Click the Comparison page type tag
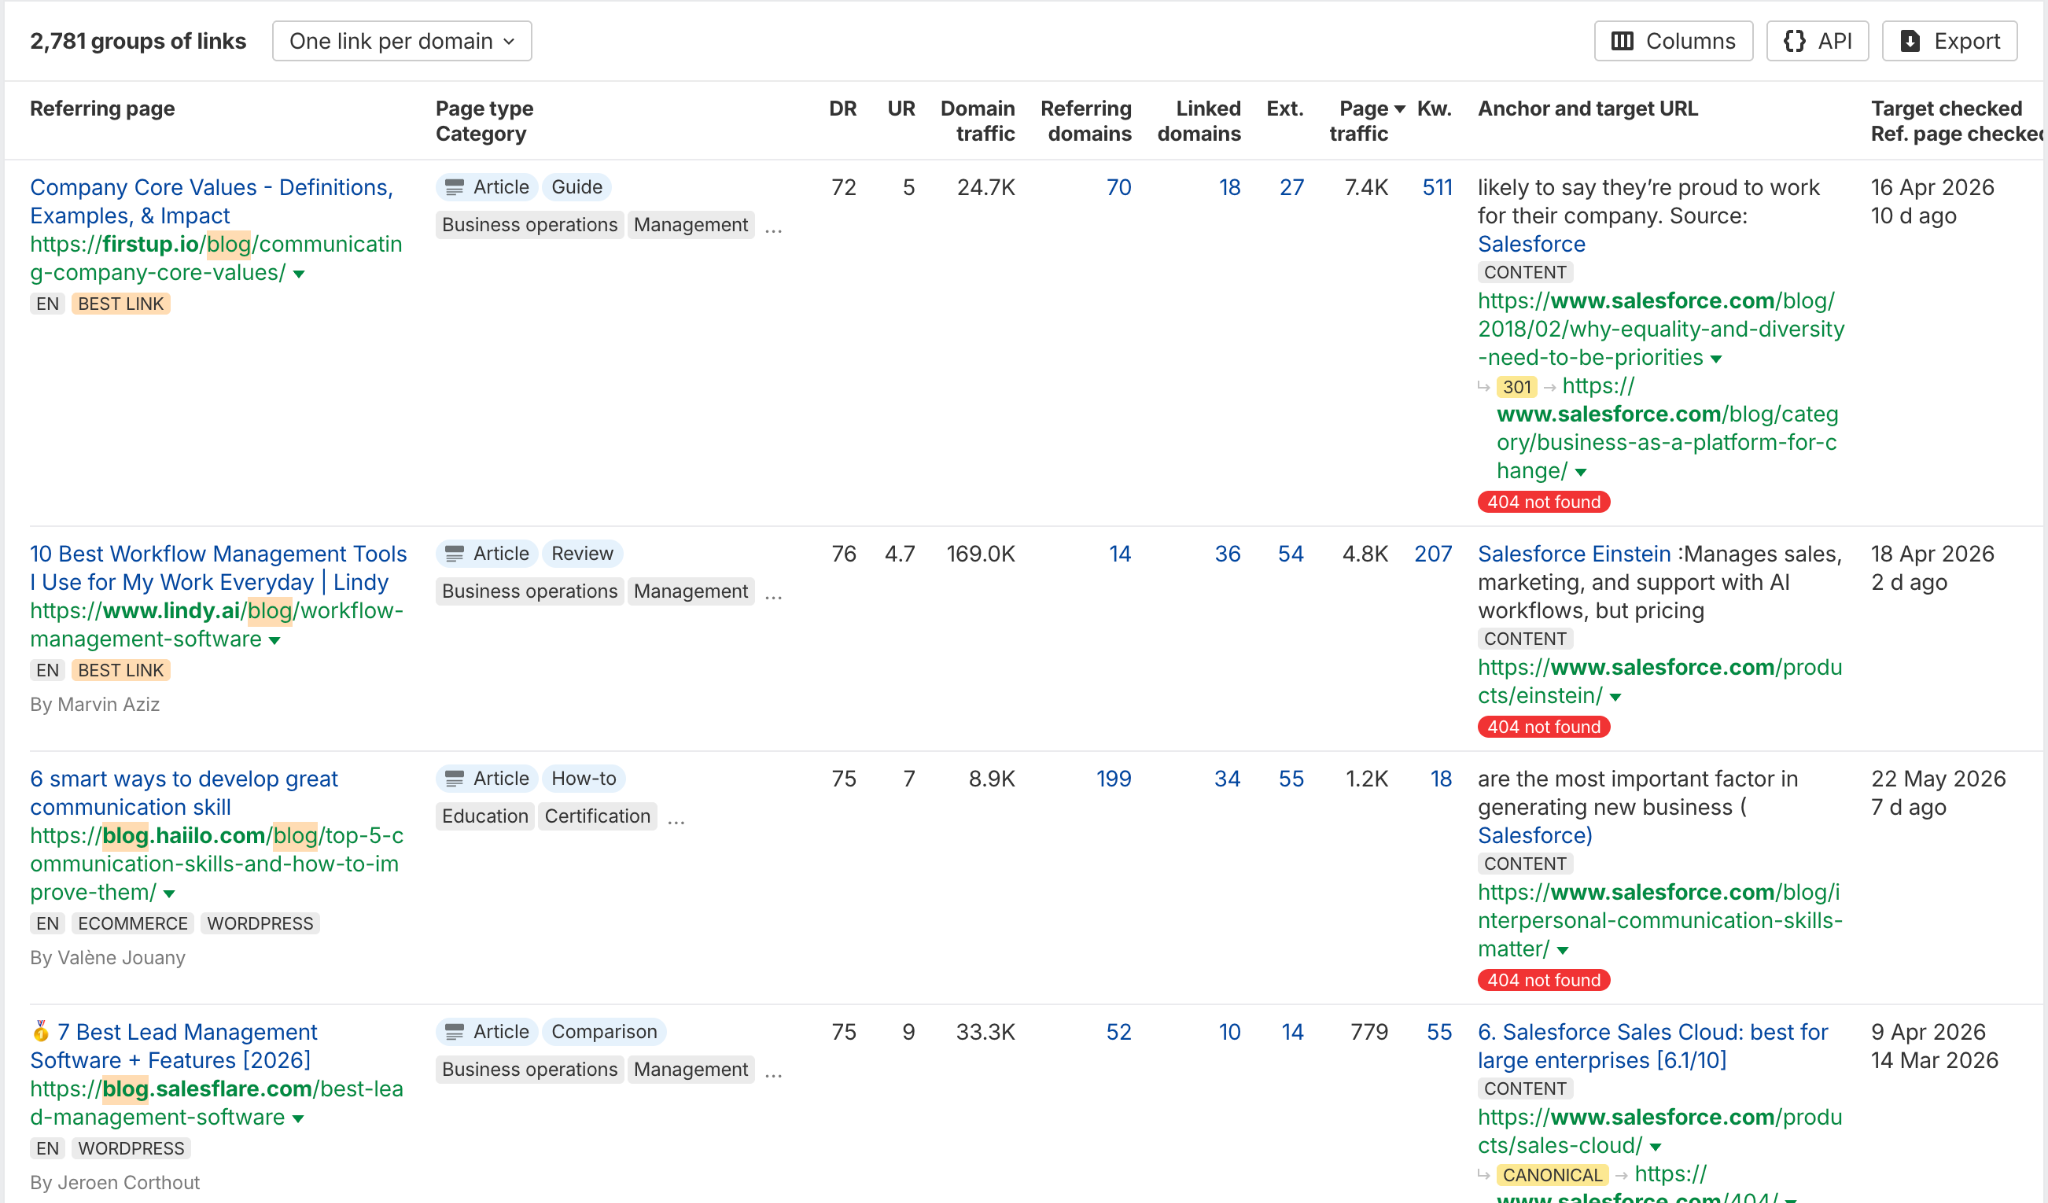 [604, 1031]
